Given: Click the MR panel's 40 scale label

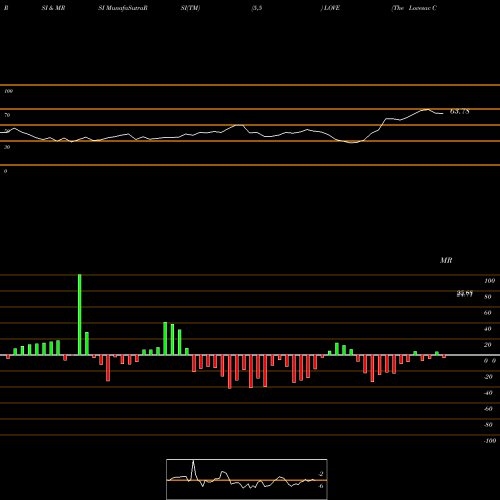Looking at the screenshot, I should [488, 329].
